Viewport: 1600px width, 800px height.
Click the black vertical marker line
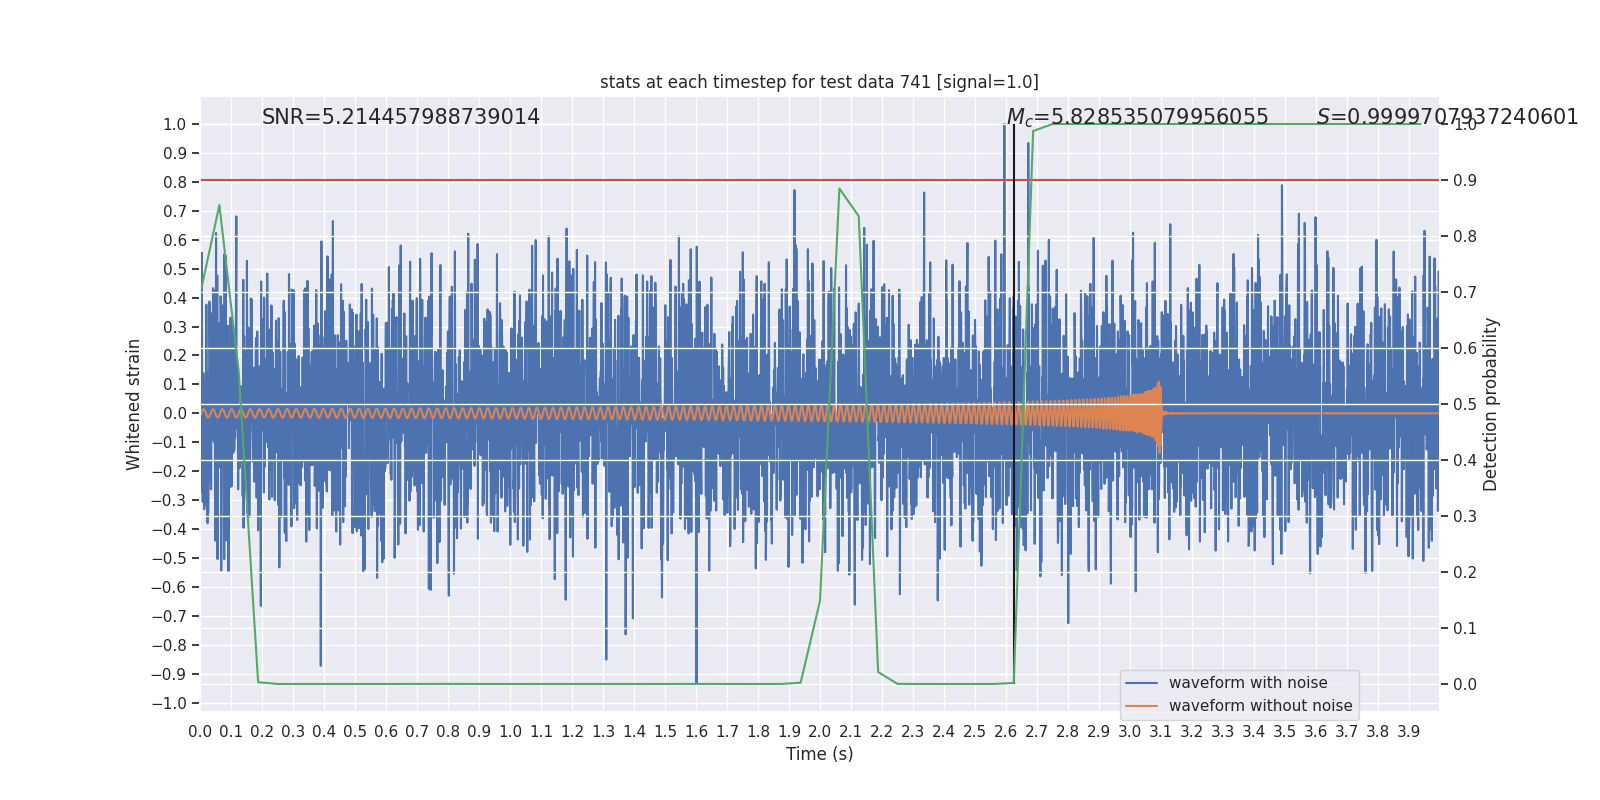tap(1014, 300)
